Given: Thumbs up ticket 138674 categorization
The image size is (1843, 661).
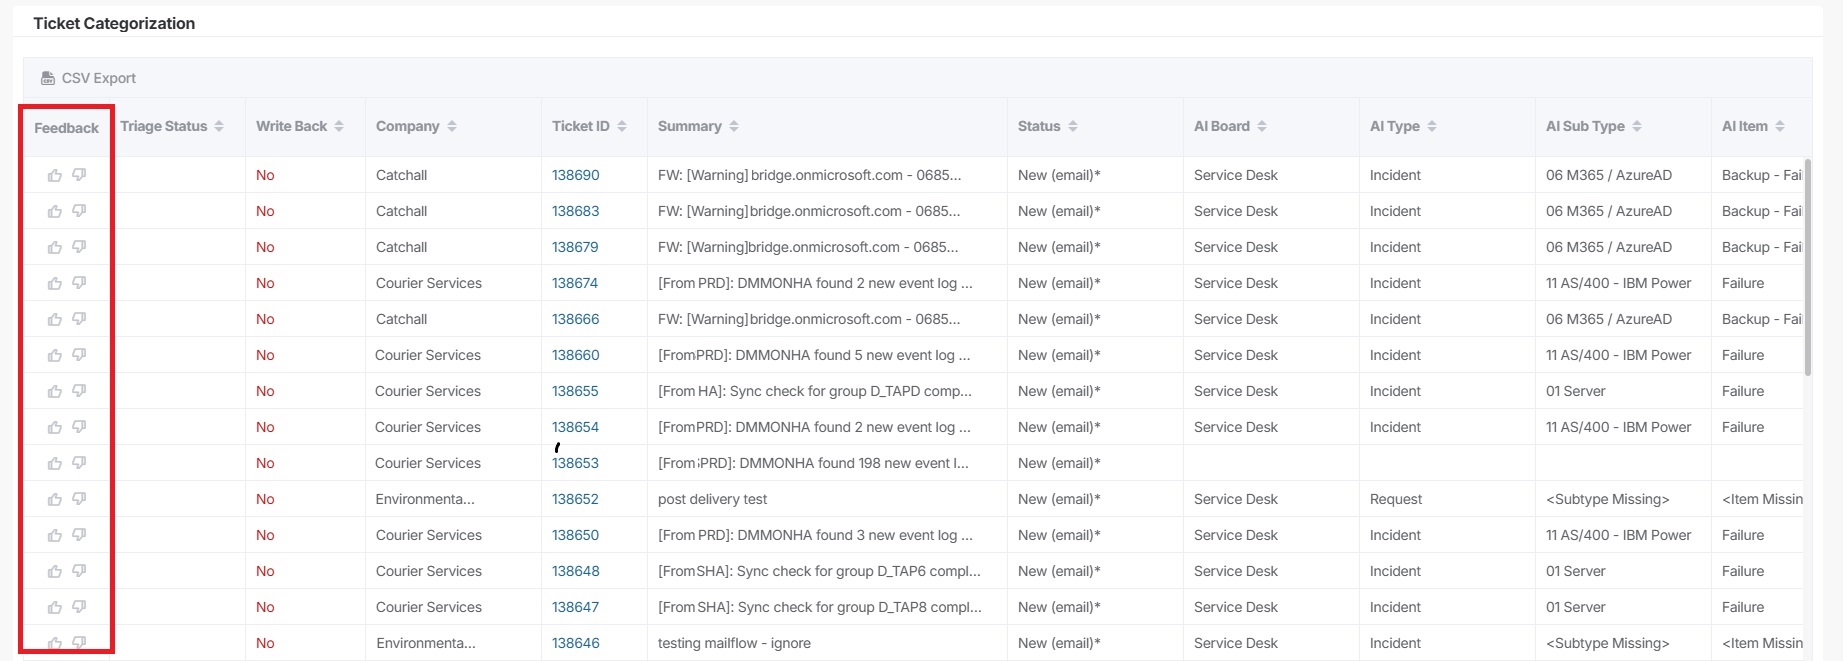Looking at the screenshot, I should (55, 284).
